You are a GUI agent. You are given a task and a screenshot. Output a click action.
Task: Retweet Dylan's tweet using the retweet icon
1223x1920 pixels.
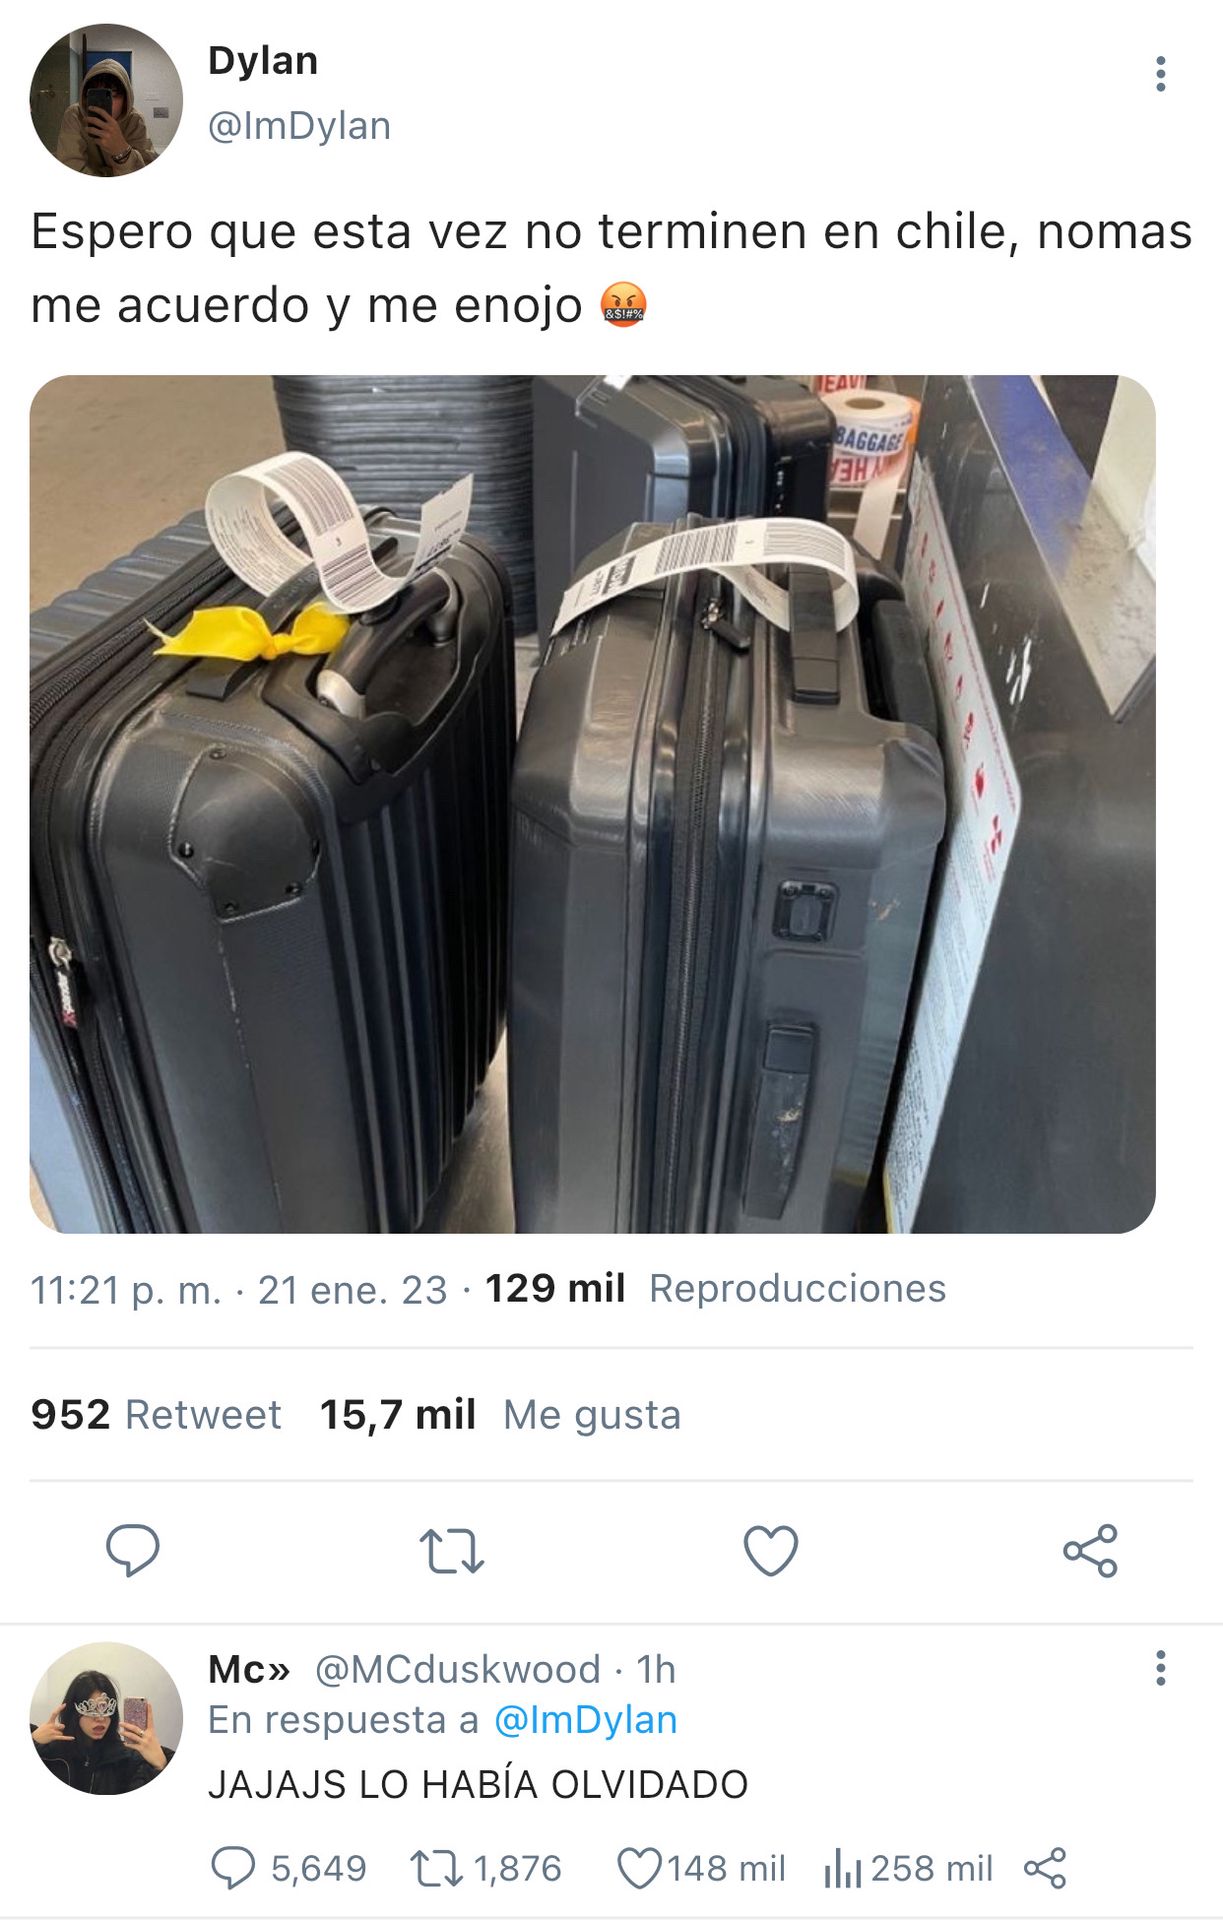[451, 1551]
